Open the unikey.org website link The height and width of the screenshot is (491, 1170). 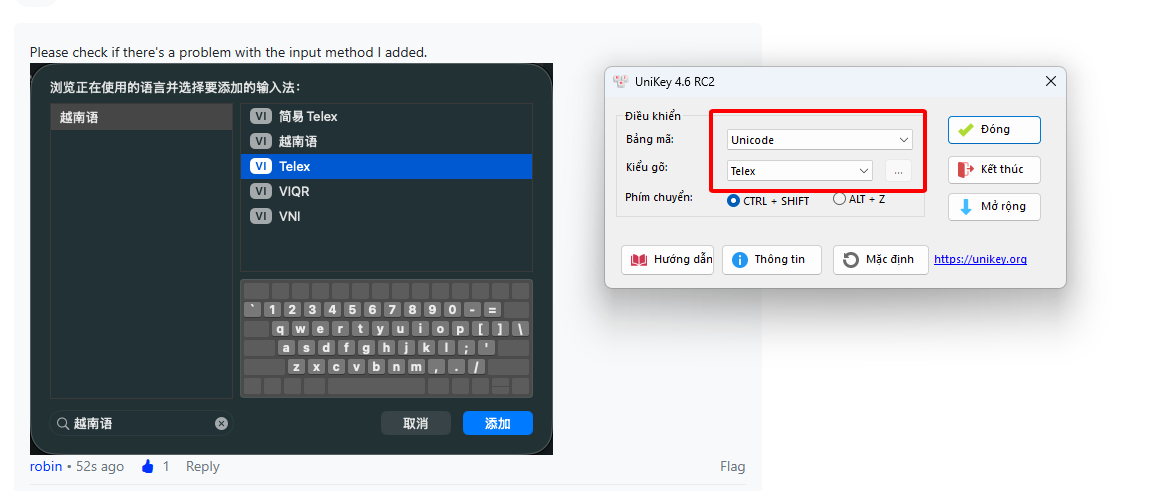click(980, 260)
